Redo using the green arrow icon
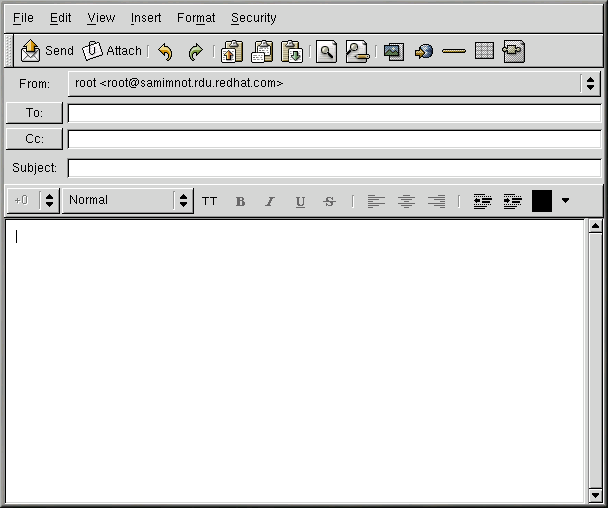The height and width of the screenshot is (508, 608). tap(196, 51)
